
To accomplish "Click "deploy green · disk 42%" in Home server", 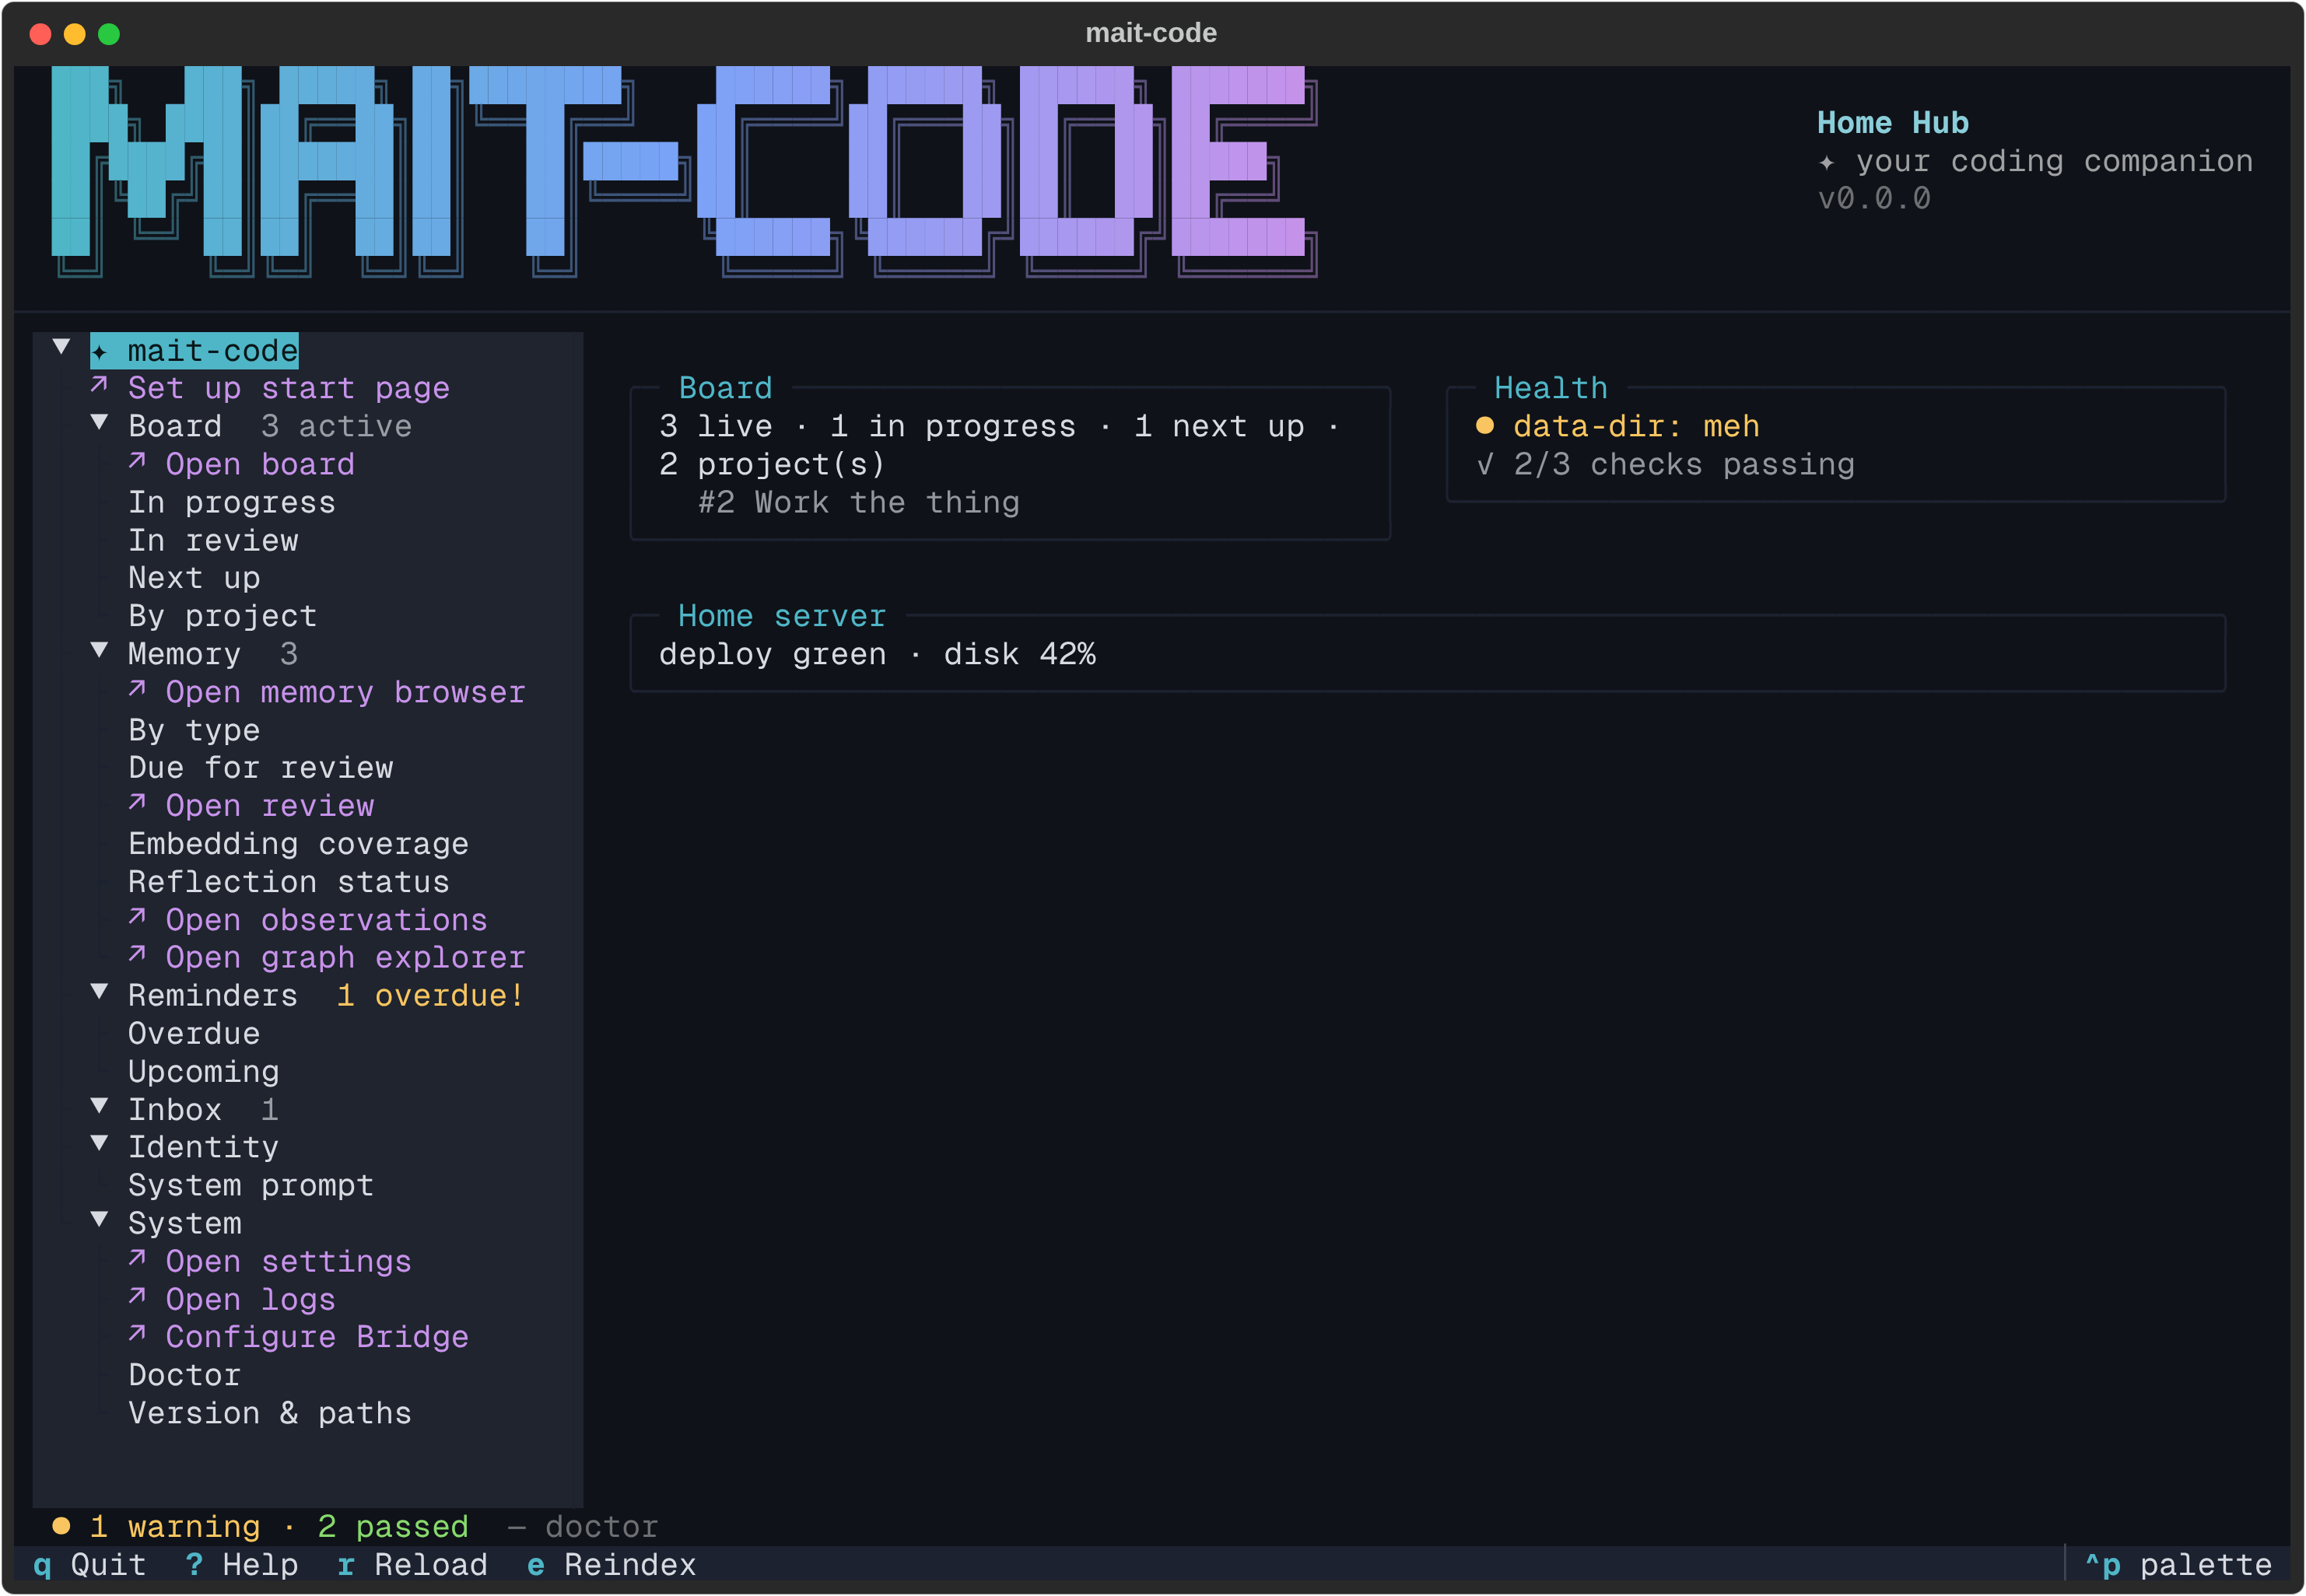I will (x=877, y=654).
